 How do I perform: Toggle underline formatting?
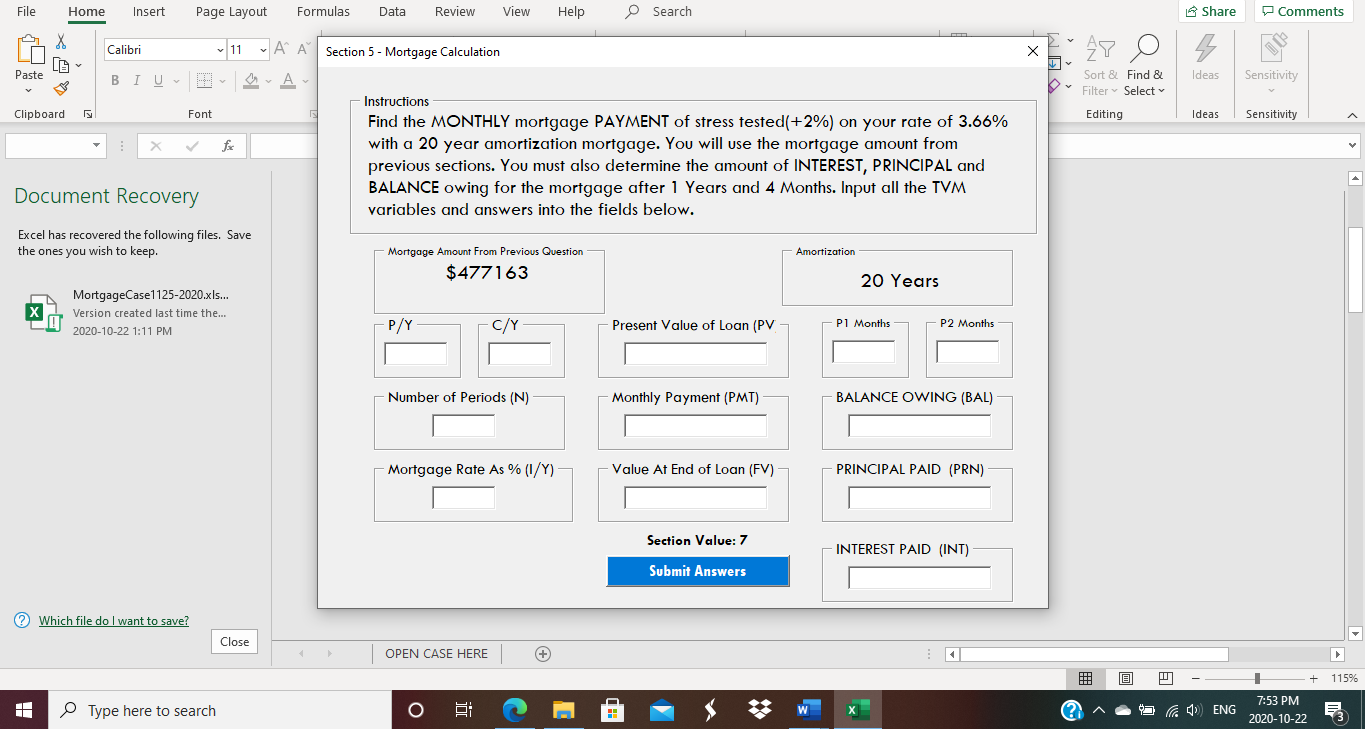tap(157, 80)
